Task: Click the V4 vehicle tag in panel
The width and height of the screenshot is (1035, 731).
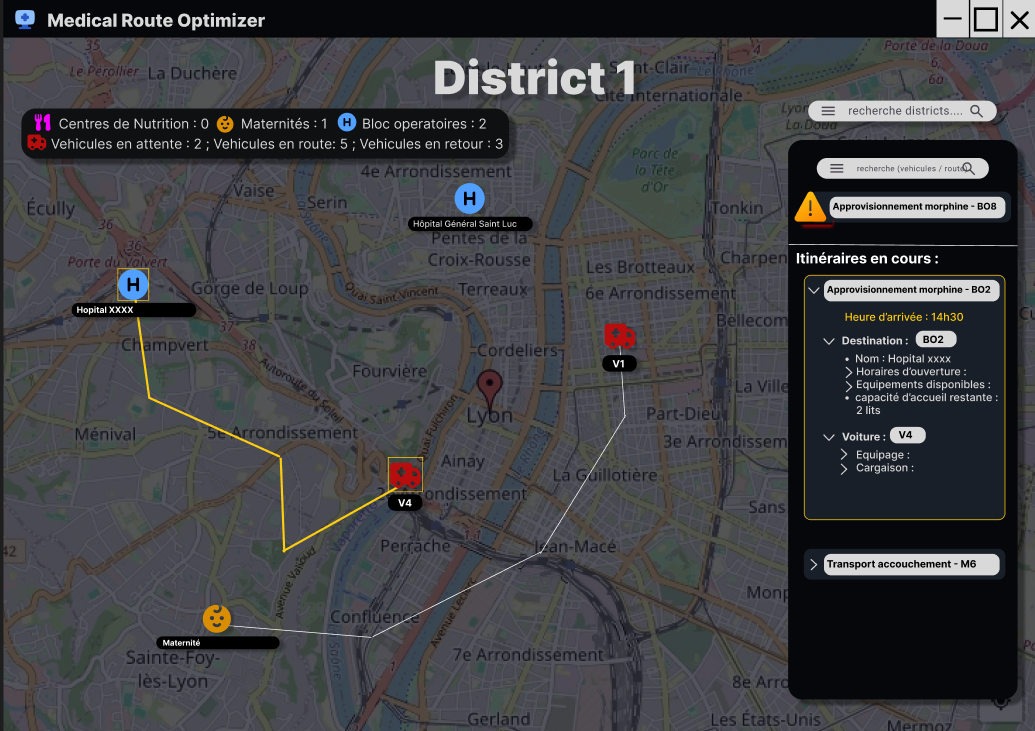Action: click(x=908, y=435)
